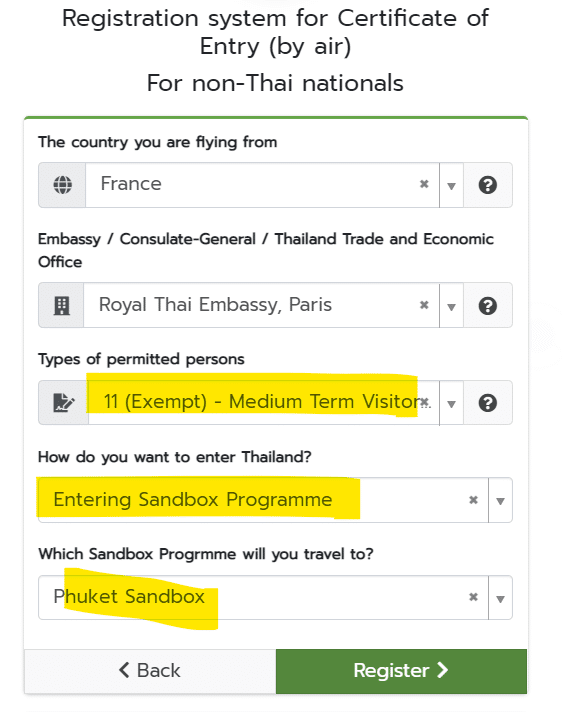The image size is (562, 712).
Task: Expand the country dropdown arrow
Action: pos(451,186)
